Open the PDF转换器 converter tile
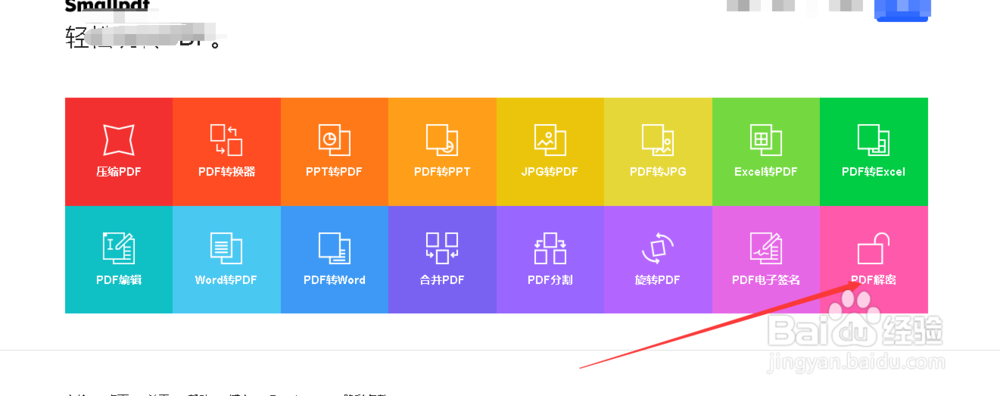Viewport: 1000px width, 396px height. click(226, 152)
